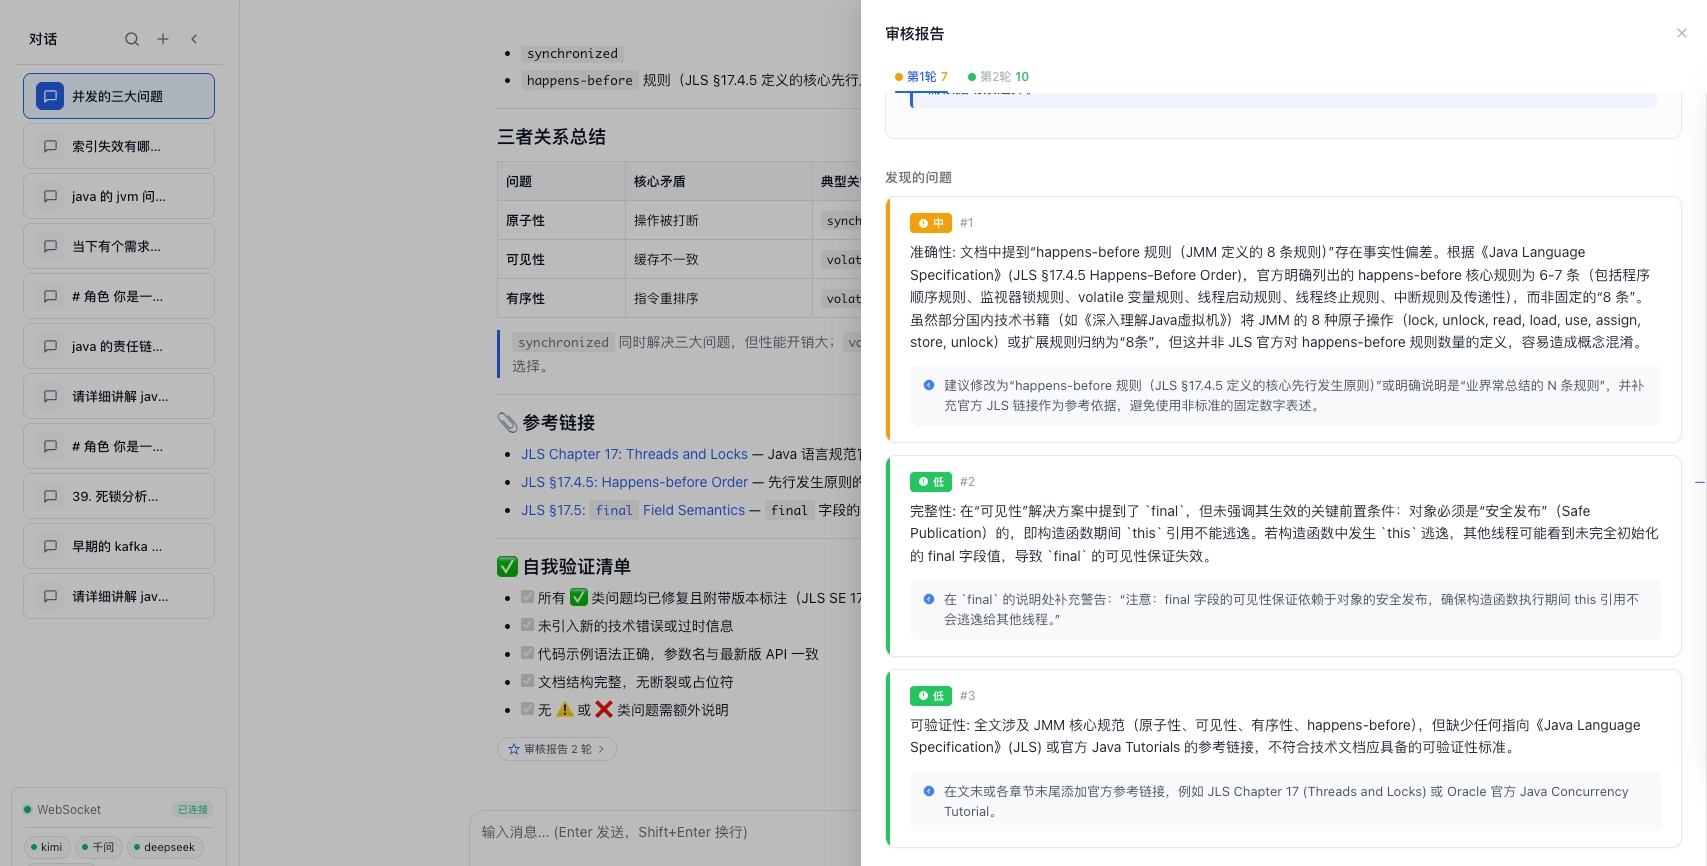Click the 低 severity badge on issue #2
Viewport: 1707px width, 866px height.
tap(930, 482)
